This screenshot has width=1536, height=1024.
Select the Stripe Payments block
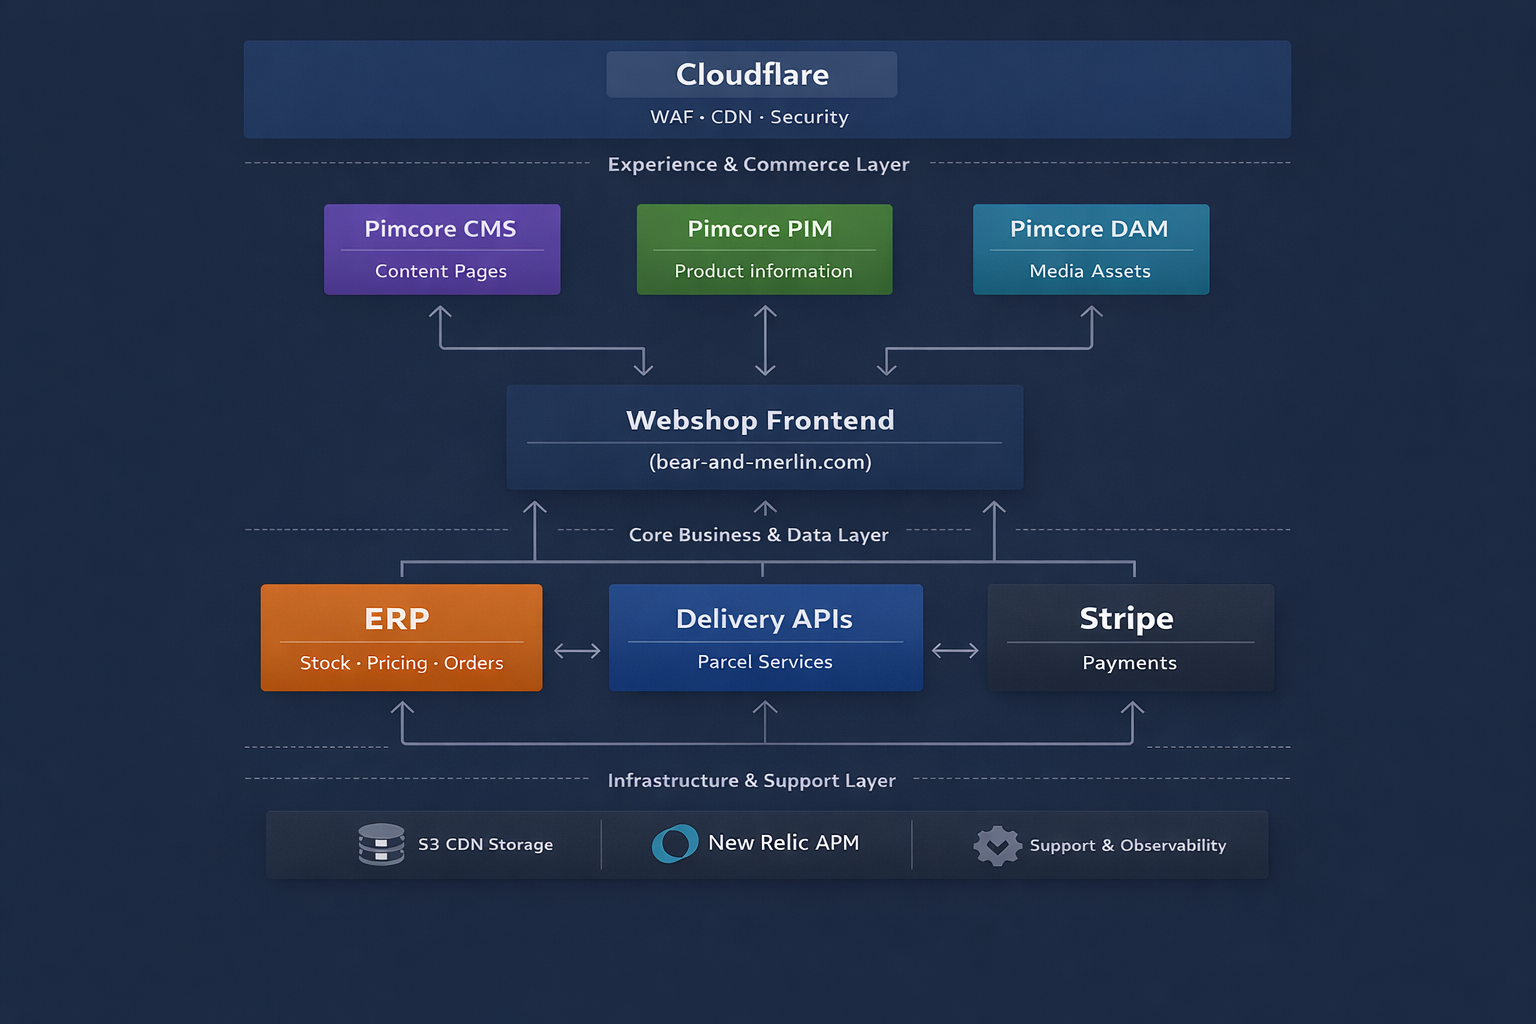[1130, 638]
